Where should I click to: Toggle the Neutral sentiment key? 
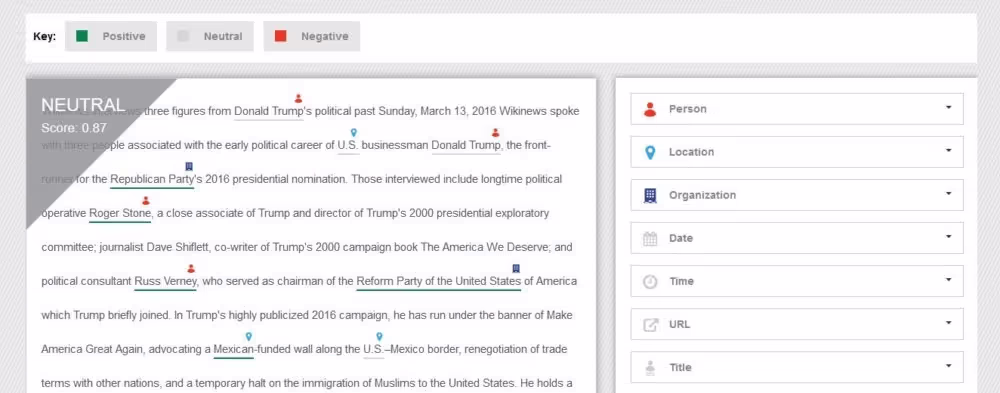click(x=210, y=36)
